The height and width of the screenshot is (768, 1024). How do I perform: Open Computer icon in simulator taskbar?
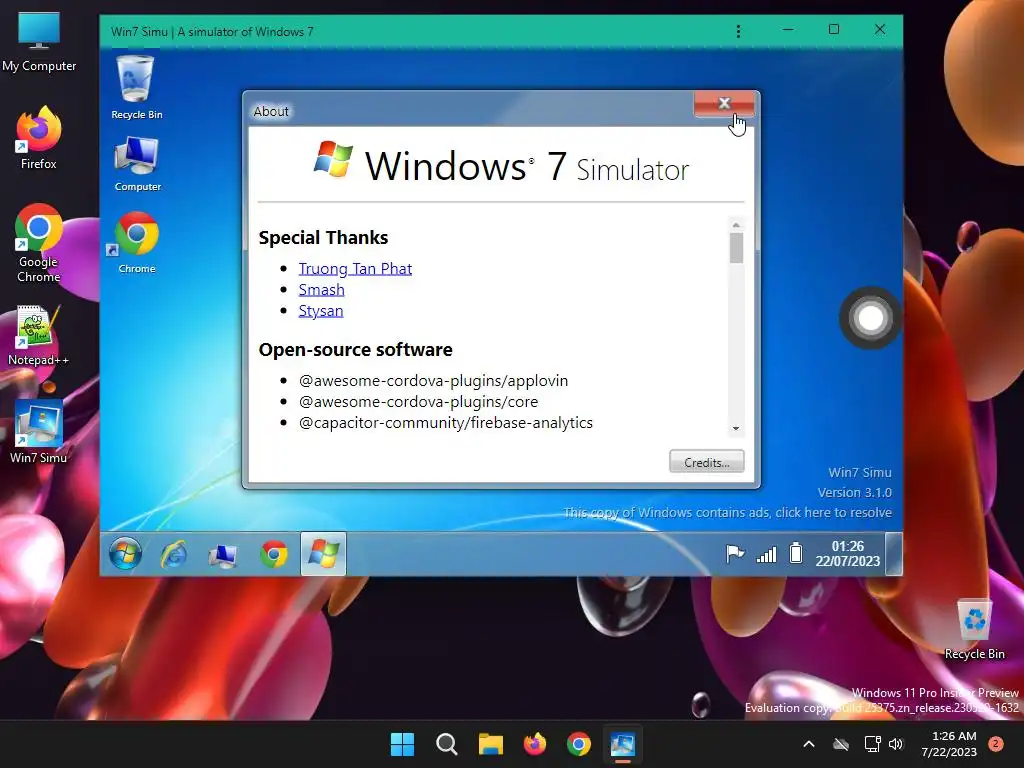tap(223, 555)
